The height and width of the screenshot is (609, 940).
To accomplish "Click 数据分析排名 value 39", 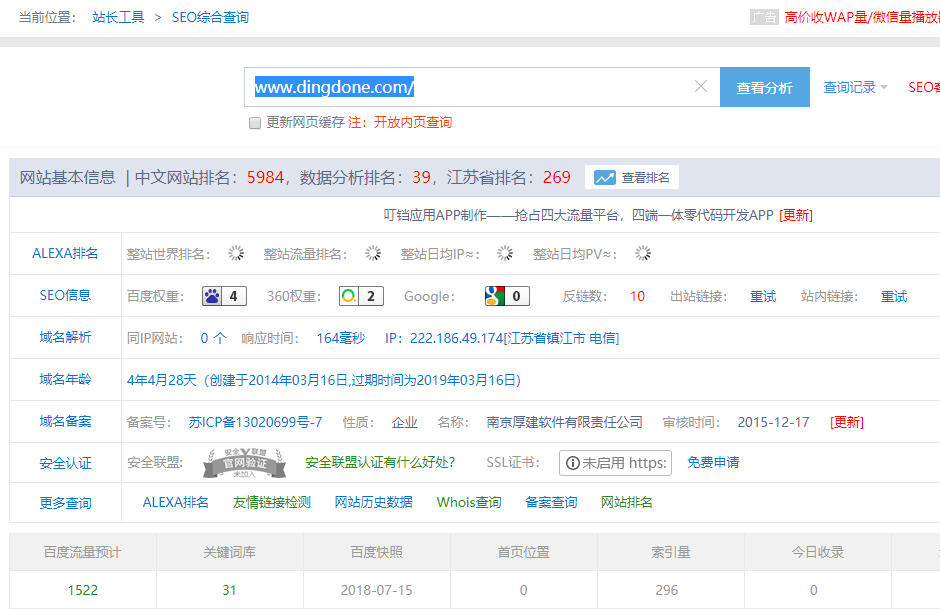I will pyautogui.click(x=421, y=177).
